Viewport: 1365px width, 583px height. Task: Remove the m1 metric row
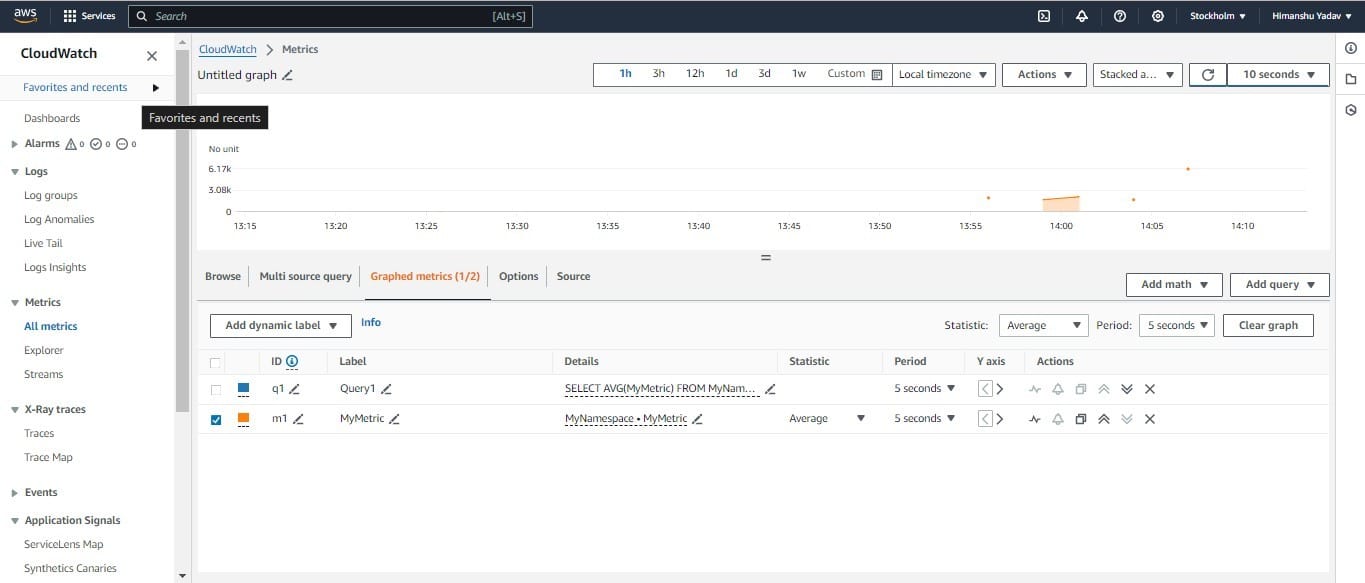pyautogui.click(x=1150, y=419)
